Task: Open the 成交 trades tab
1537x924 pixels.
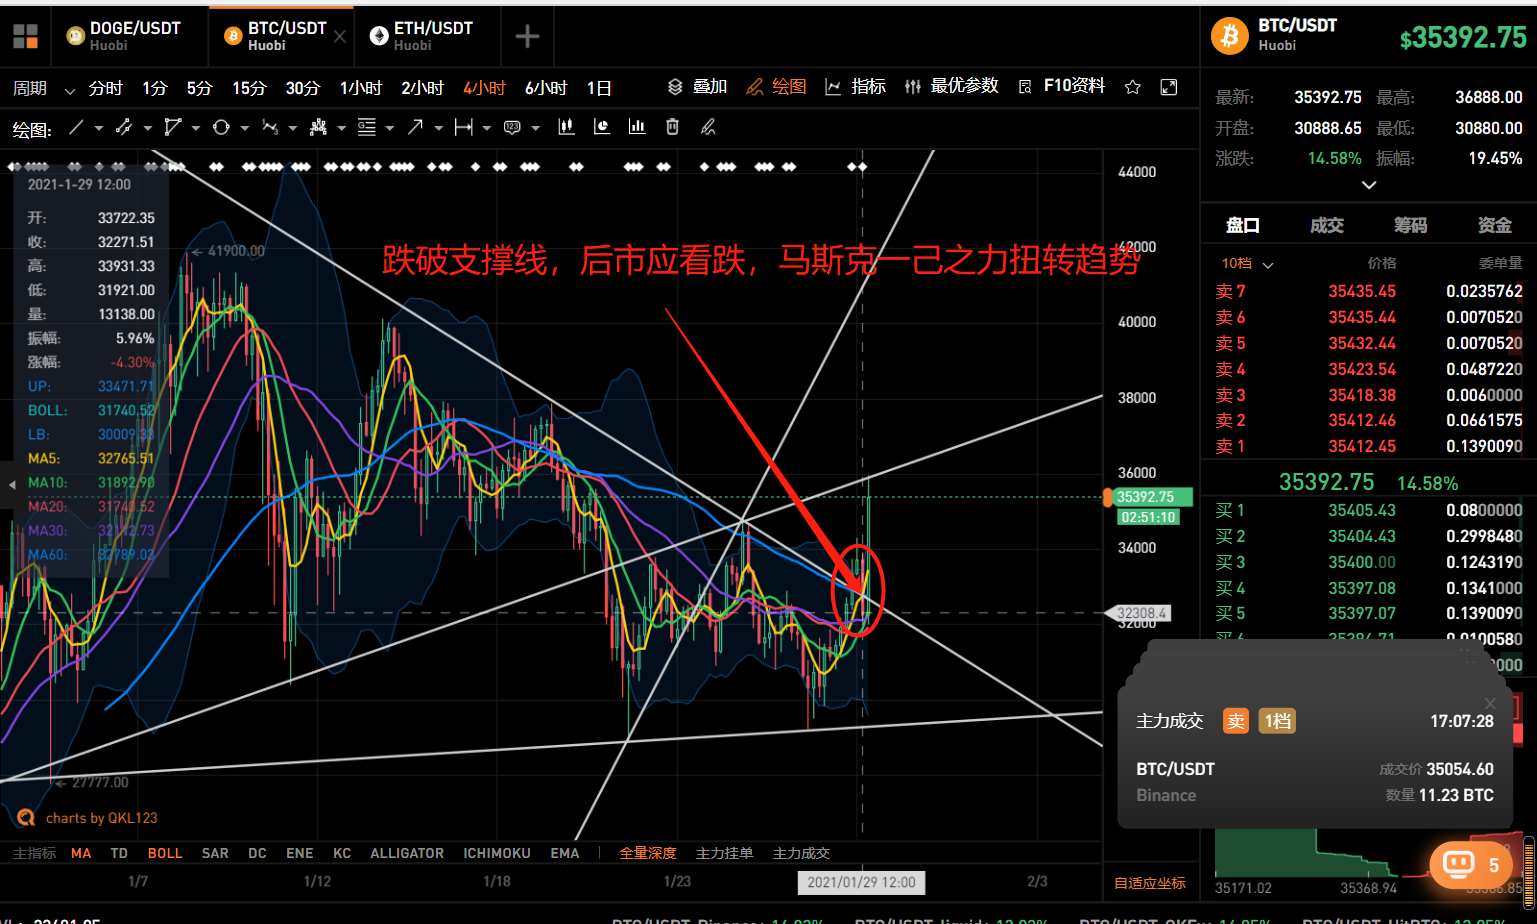Action: 1326,225
